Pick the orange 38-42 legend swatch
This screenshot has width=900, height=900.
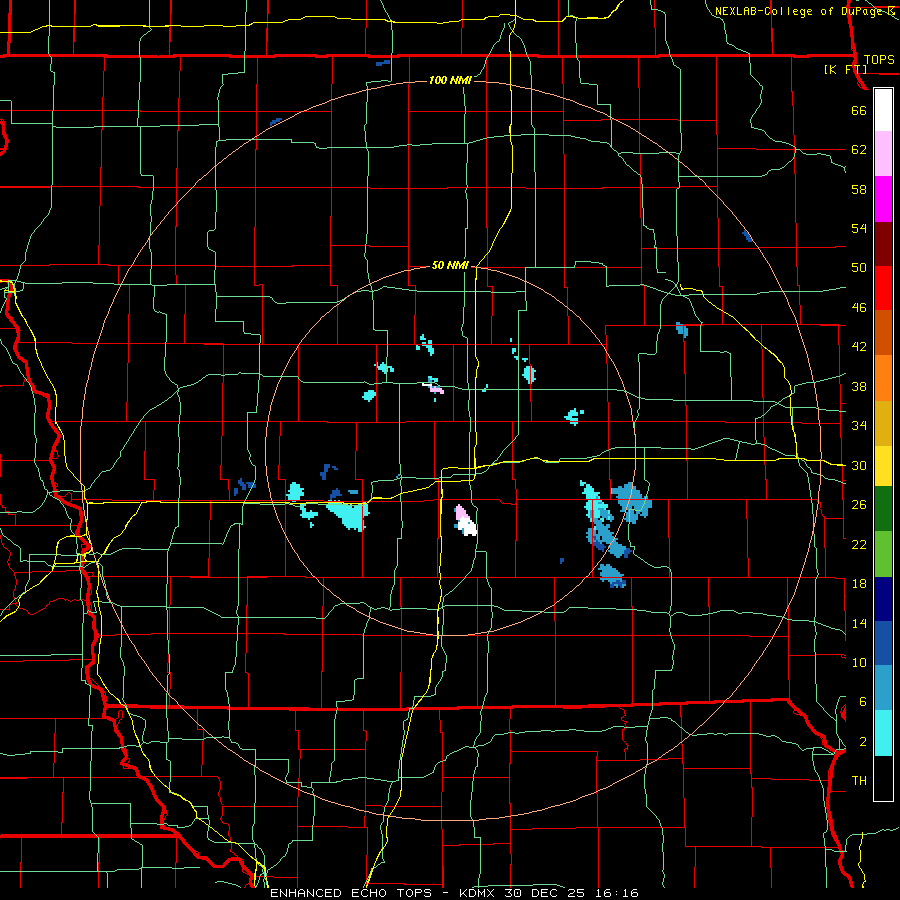pos(883,378)
